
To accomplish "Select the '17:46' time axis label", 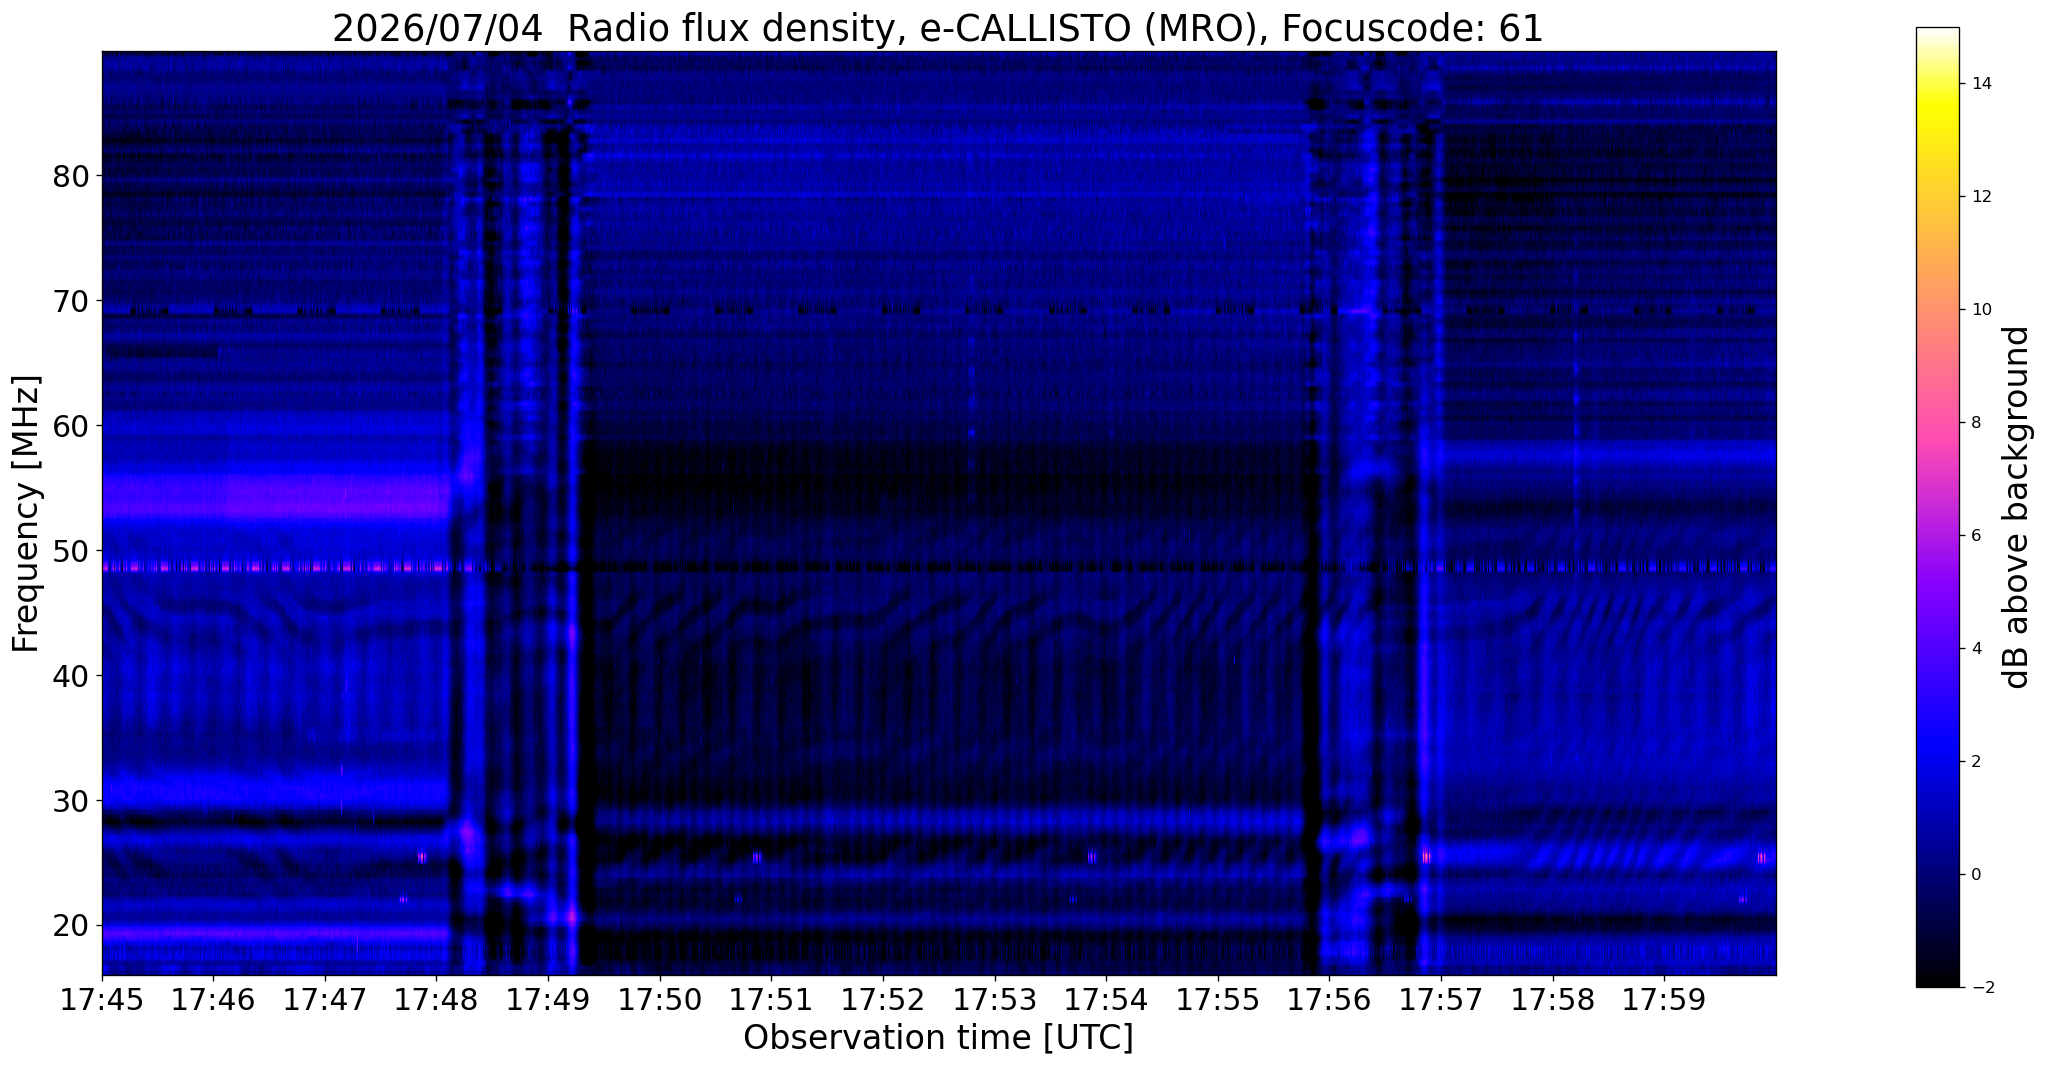I will 213,1001.
